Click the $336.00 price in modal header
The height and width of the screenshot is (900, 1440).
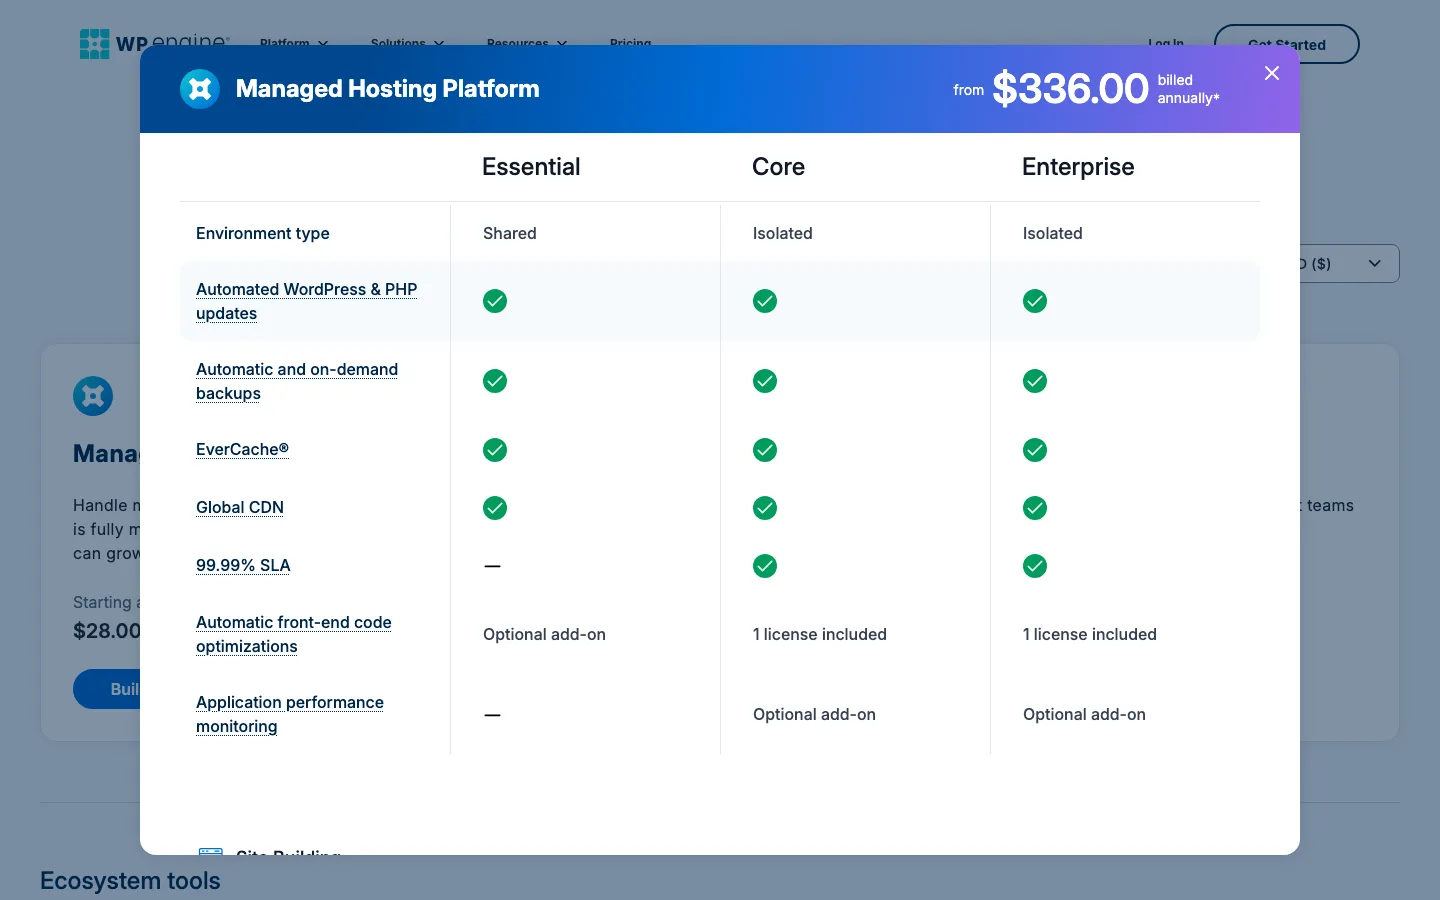(x=1070, y=89)
